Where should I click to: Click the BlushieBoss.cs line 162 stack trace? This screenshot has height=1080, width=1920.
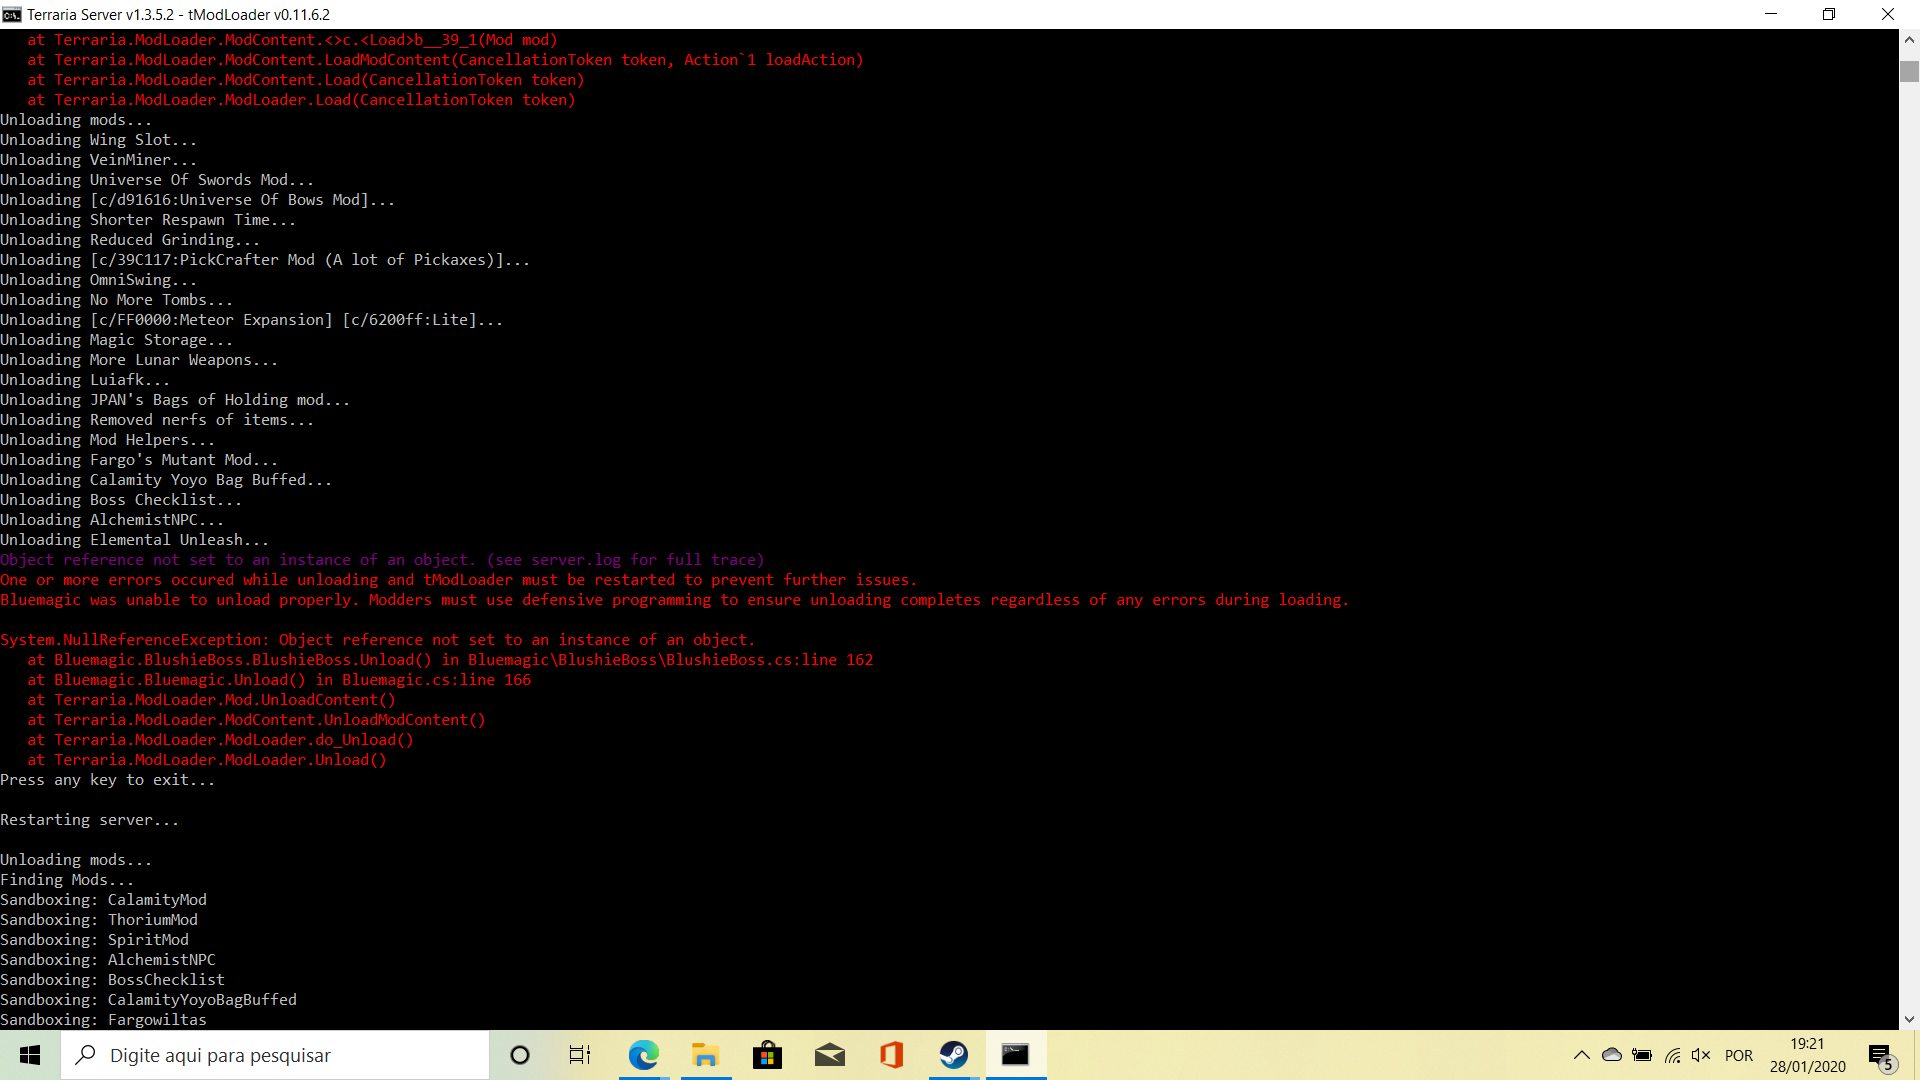coord(450,660)
